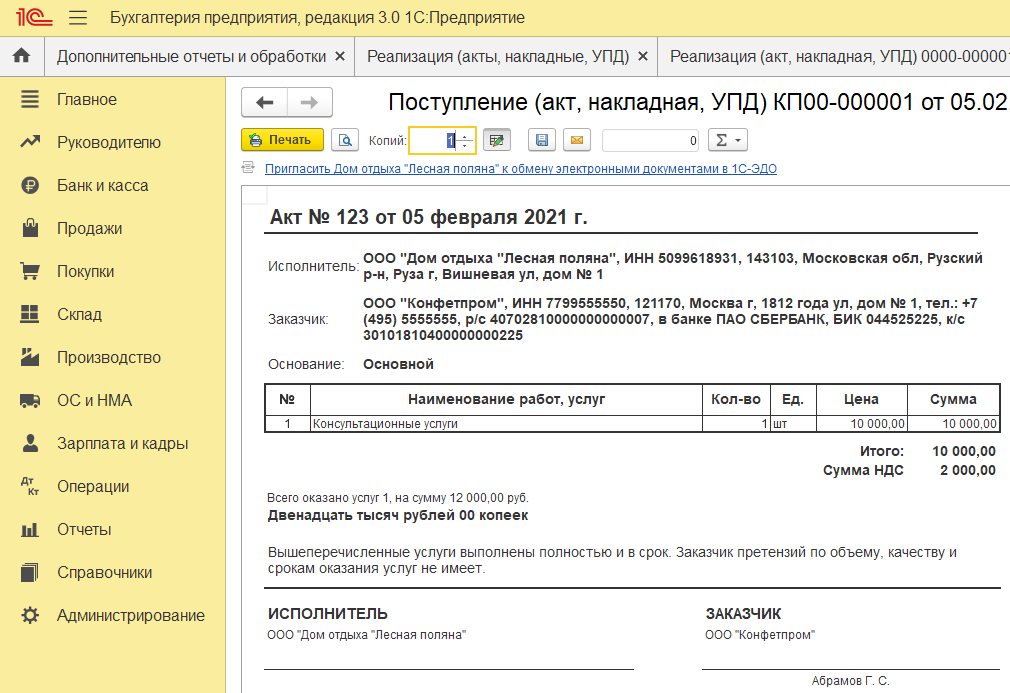Open the Продажи menu section
This screenshot has height=693, width=1010.
pyautogui.click(x=90, y=228)
